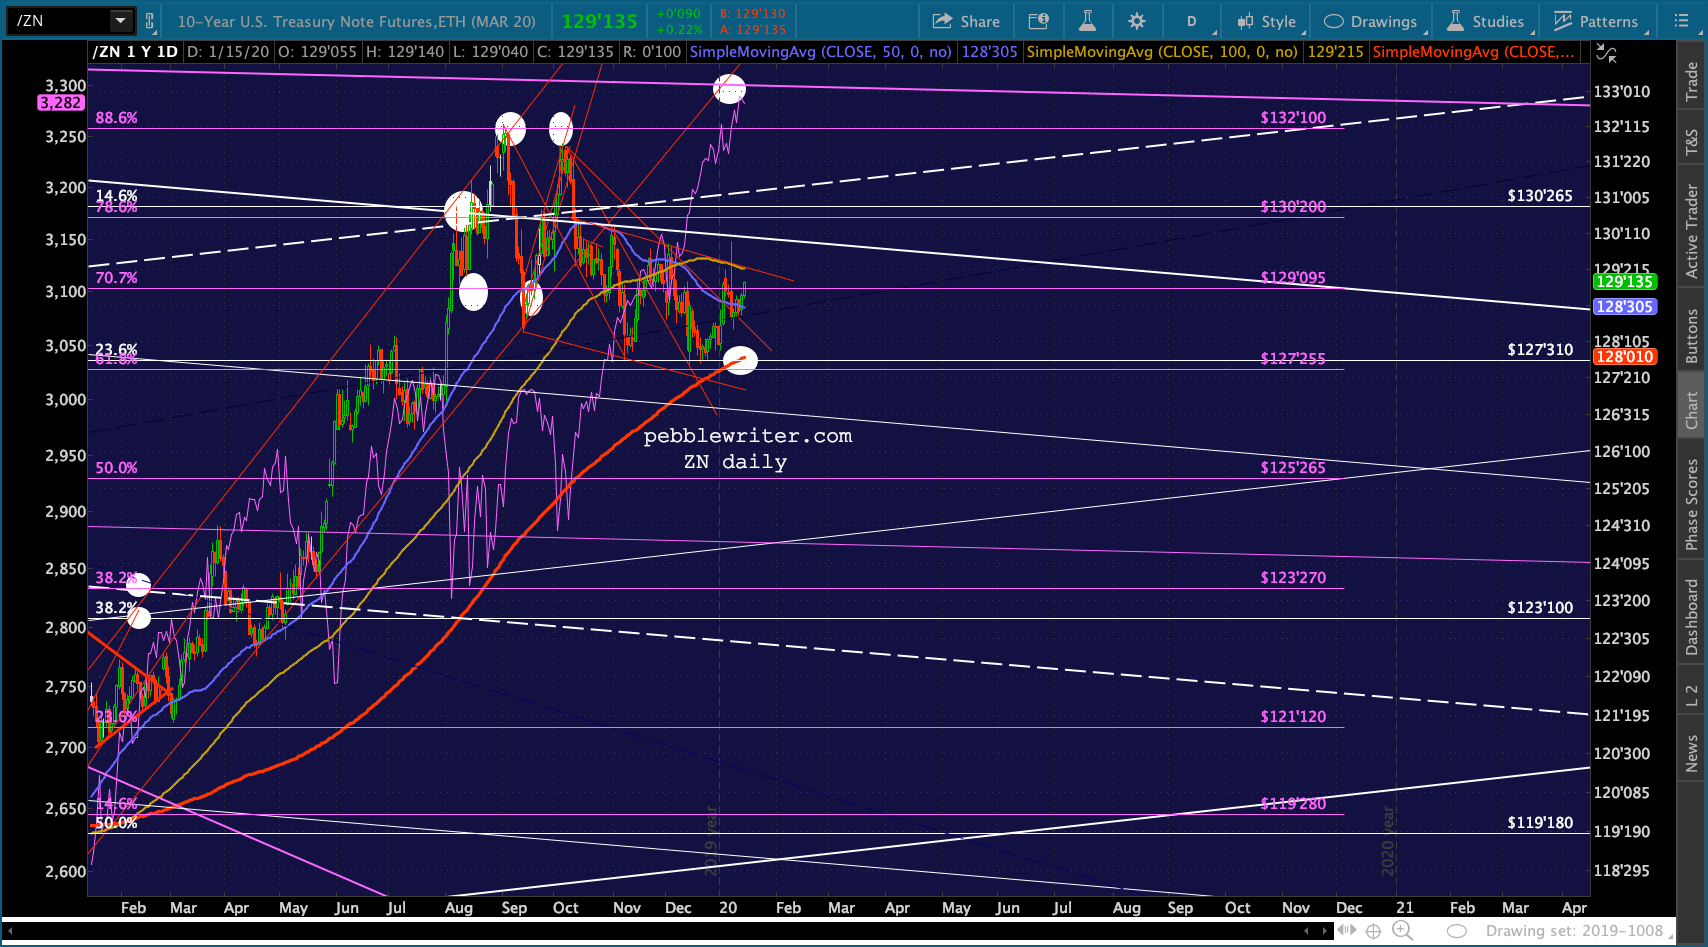Image resolution: width=1708 pixels, height=947 pixels.
Task: Click the /ZN 1 Y 1D chart title label
Action: (135, 52)
